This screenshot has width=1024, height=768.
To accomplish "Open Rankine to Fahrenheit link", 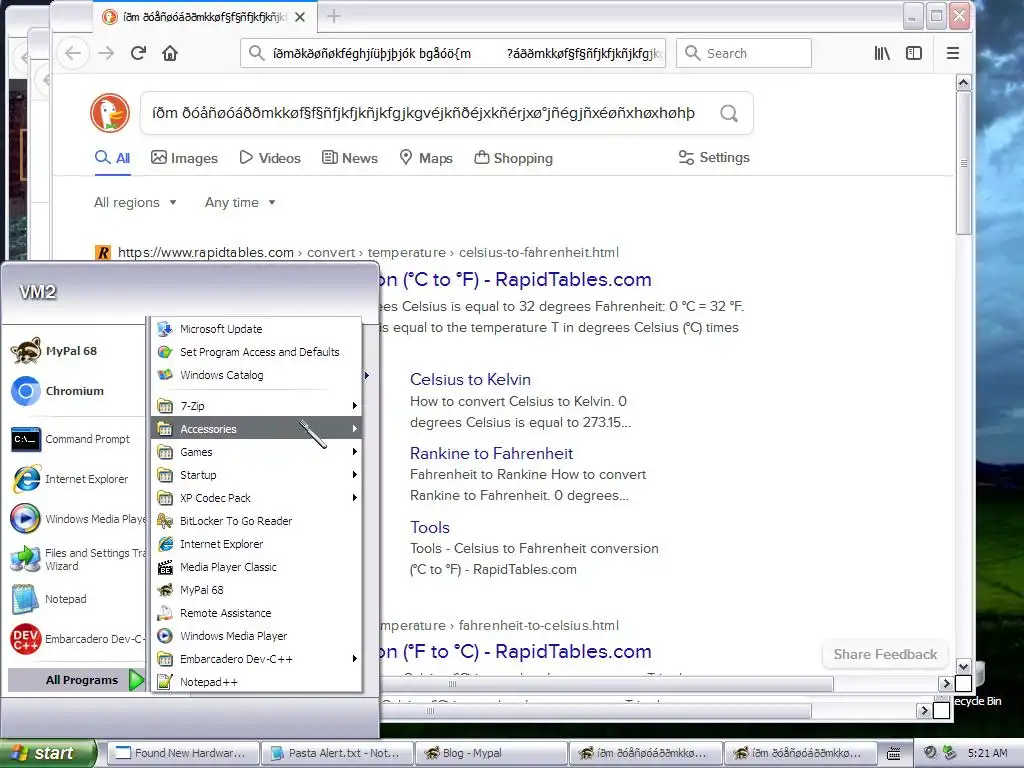I will pyautogui.click(x=491, y=453).
